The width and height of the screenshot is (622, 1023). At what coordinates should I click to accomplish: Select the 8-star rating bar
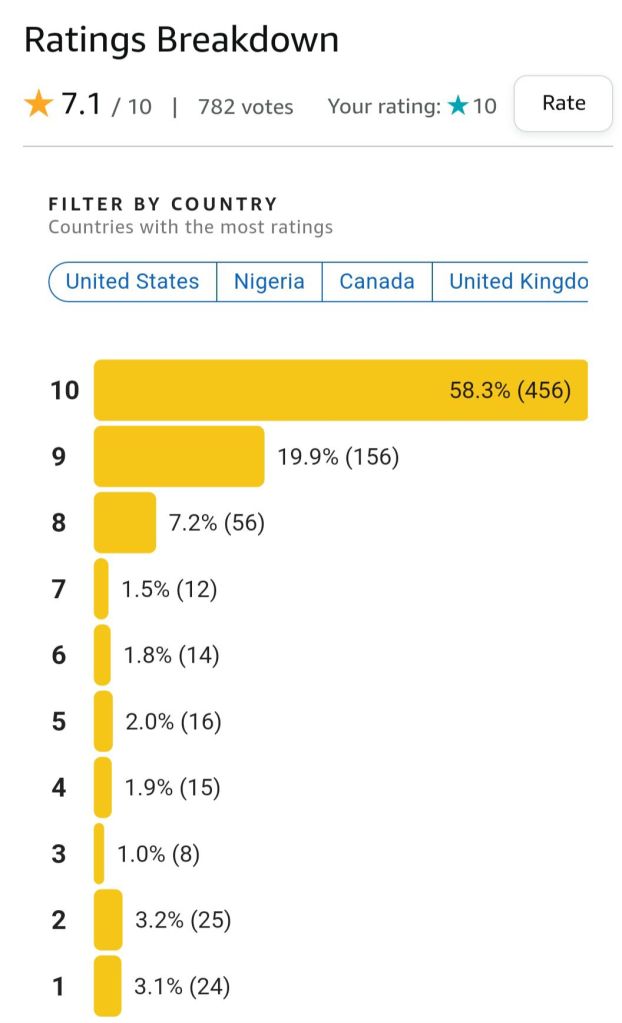pyautogui.click(x=125, y=522)
